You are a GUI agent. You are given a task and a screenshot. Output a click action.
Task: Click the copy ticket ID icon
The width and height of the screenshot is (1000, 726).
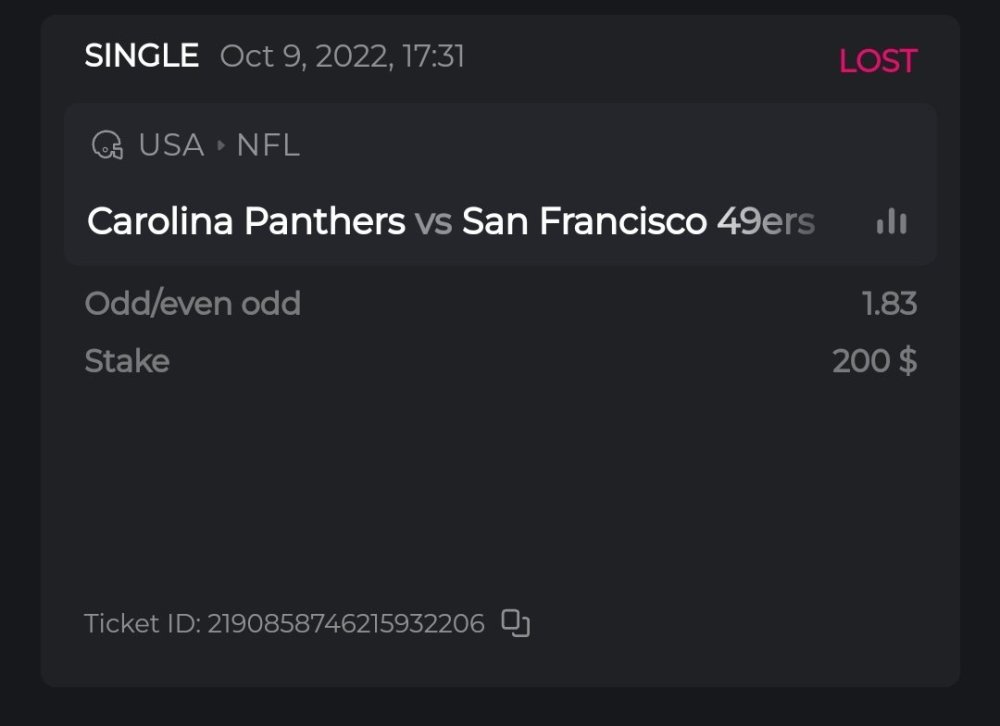[x=515, y=623]
